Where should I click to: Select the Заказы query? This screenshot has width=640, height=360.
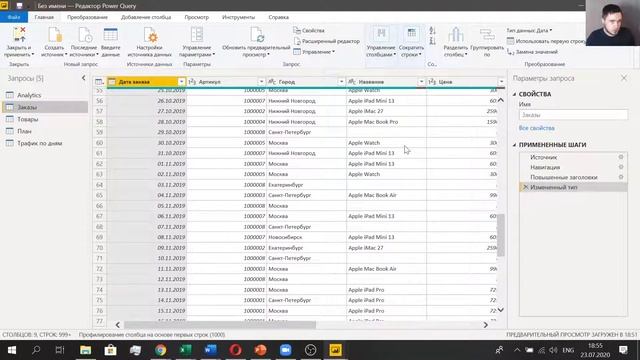(45, 107)
